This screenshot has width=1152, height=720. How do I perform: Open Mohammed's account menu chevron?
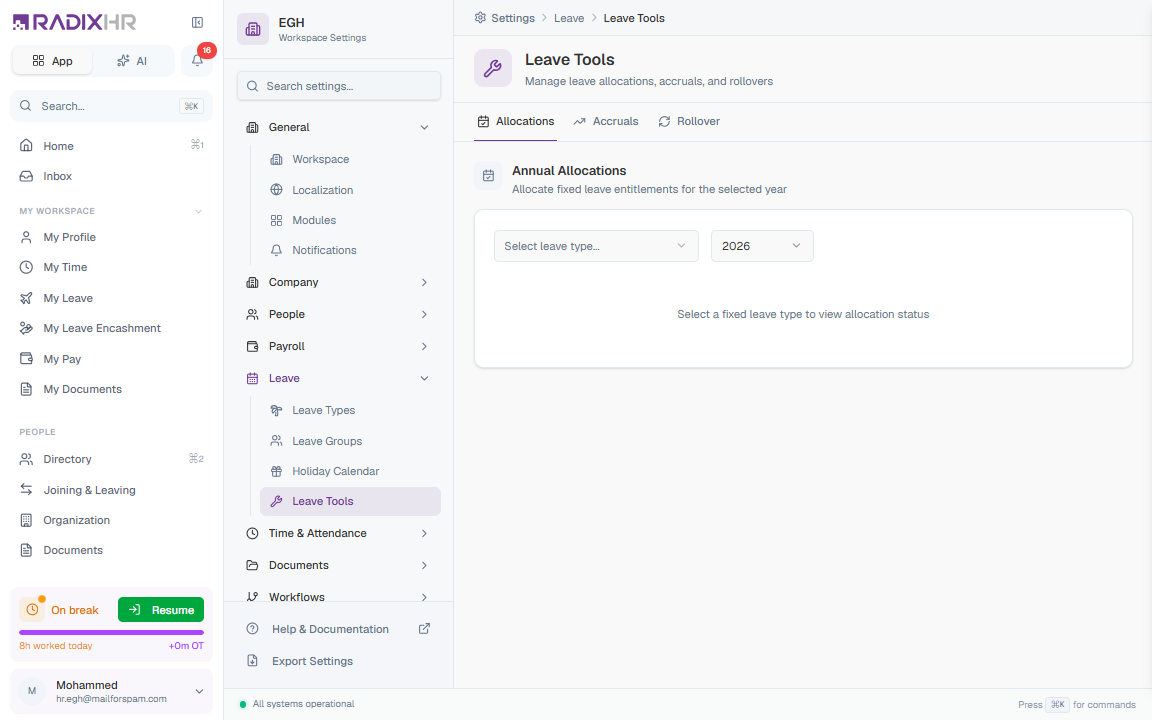(199, 691)
